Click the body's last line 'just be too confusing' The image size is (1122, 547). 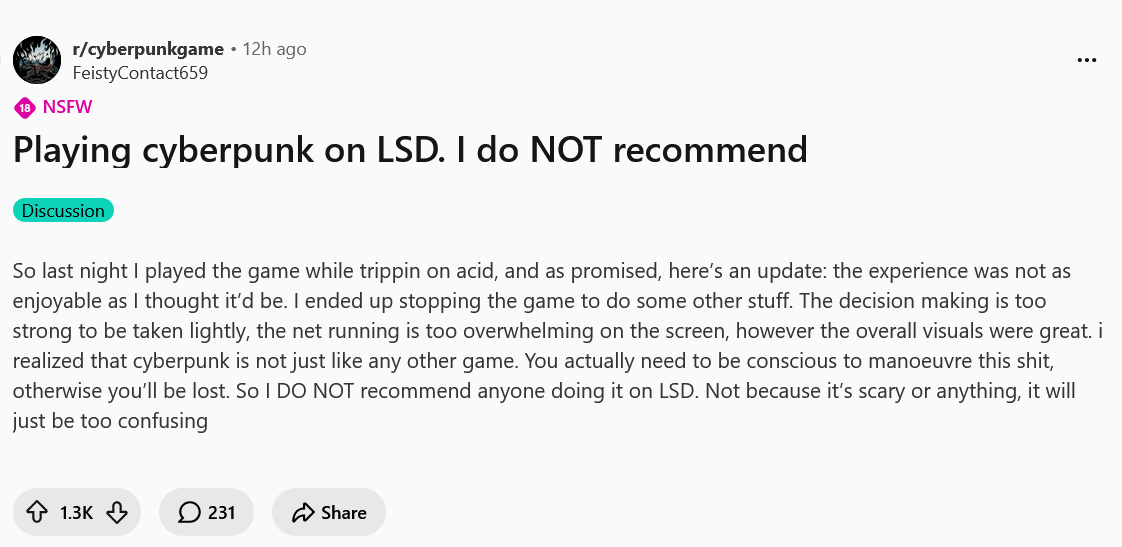click(x=110, y=421)
